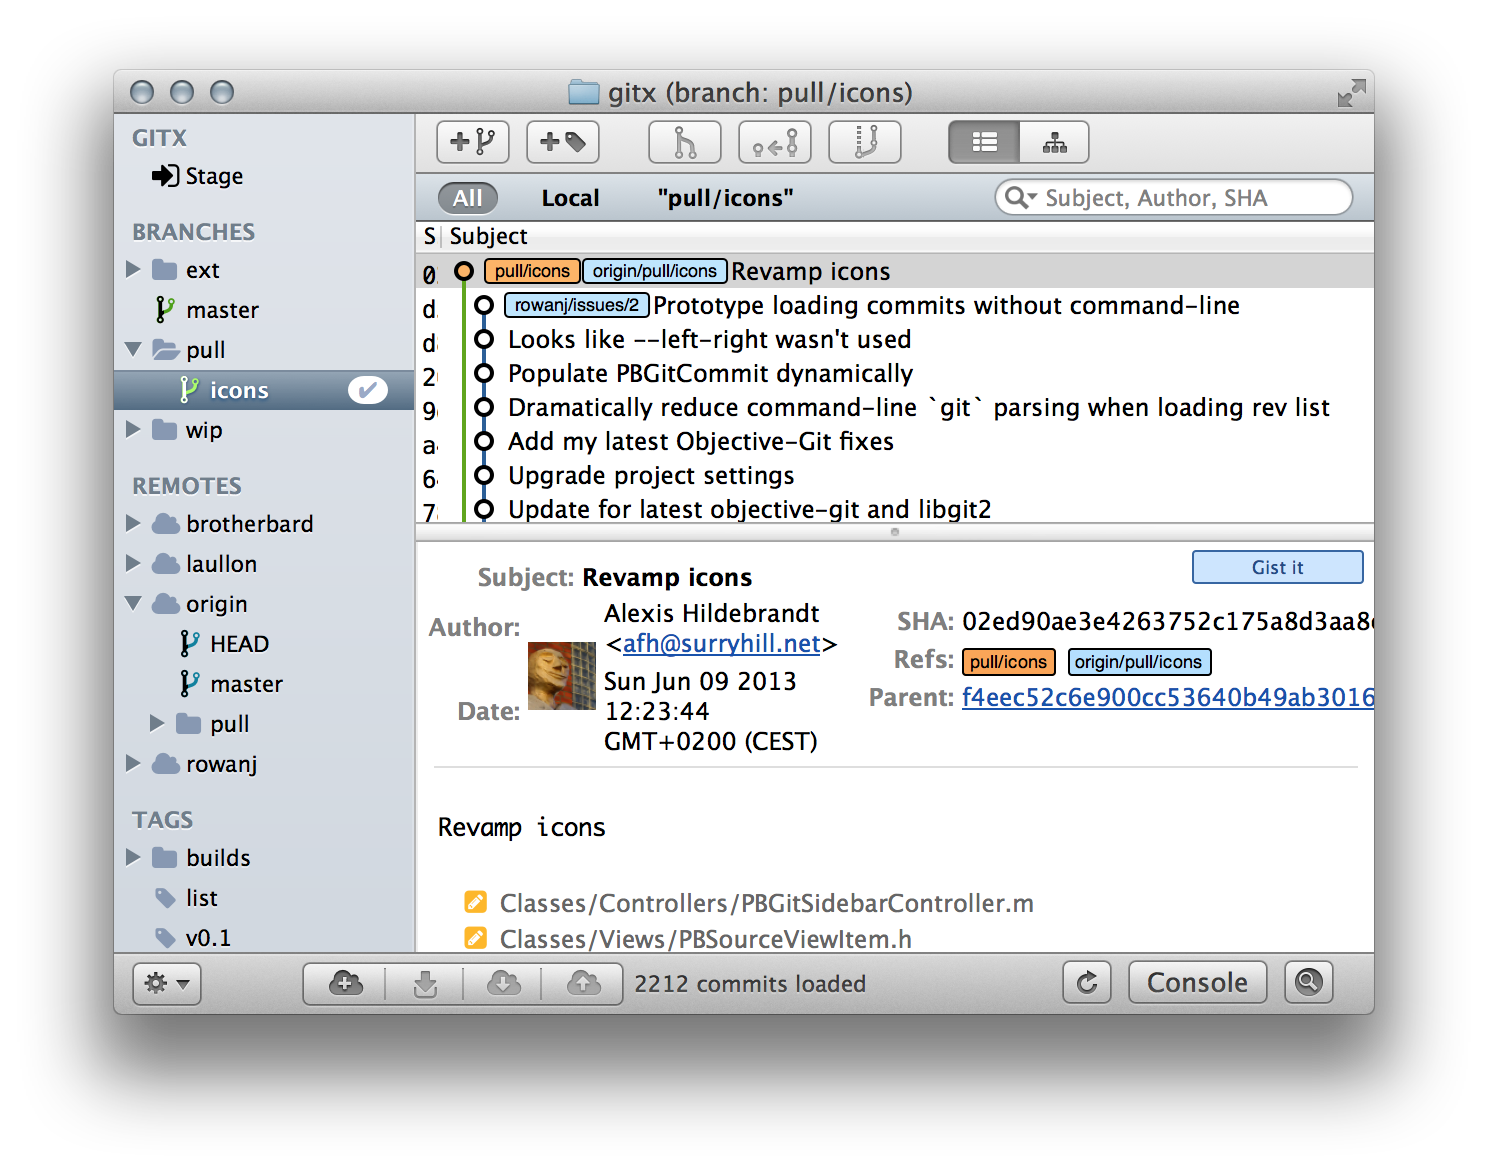Expand the builds tag folder

coord(133,858)
